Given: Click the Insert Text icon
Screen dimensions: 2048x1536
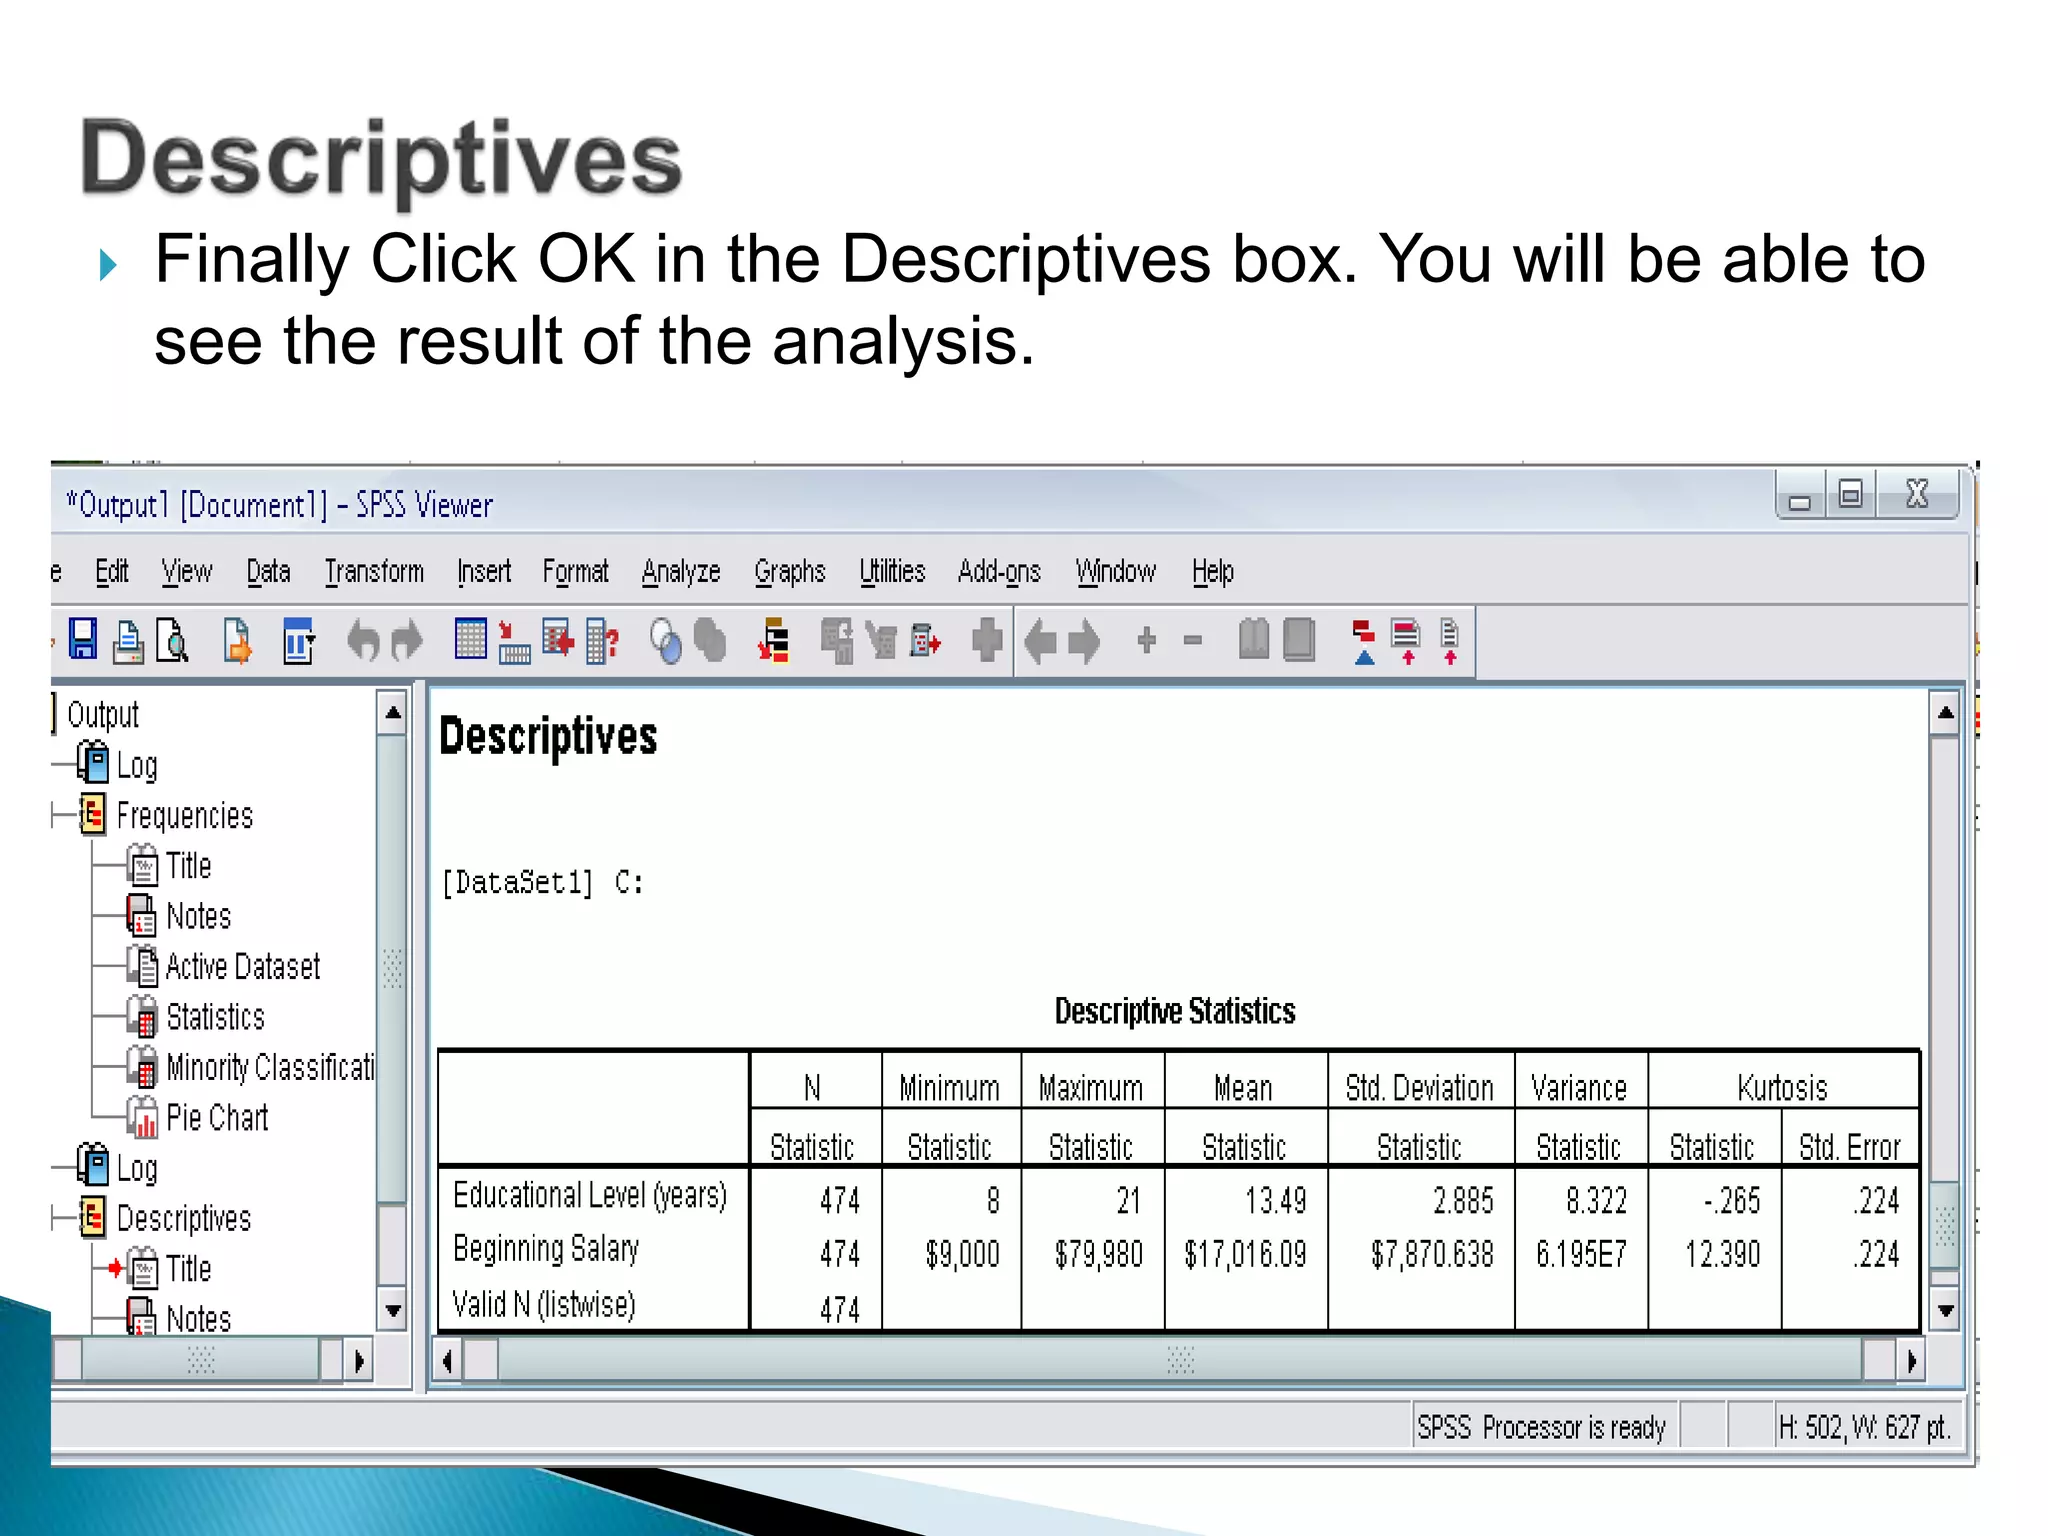Looking at the screenshot, I should pos(1450,642).
